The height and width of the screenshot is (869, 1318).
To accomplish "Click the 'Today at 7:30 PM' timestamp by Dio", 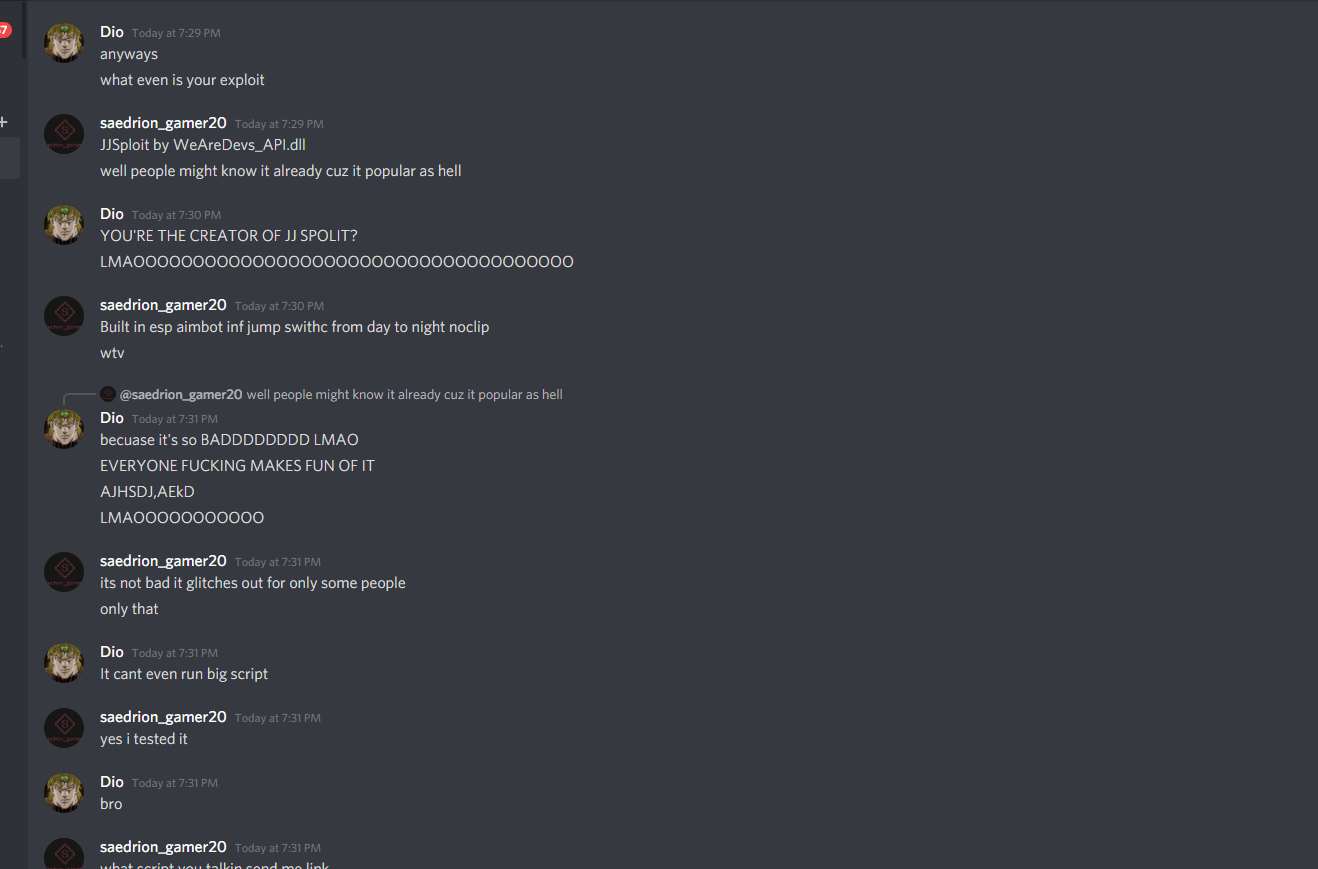I will [x=176, y=215].
